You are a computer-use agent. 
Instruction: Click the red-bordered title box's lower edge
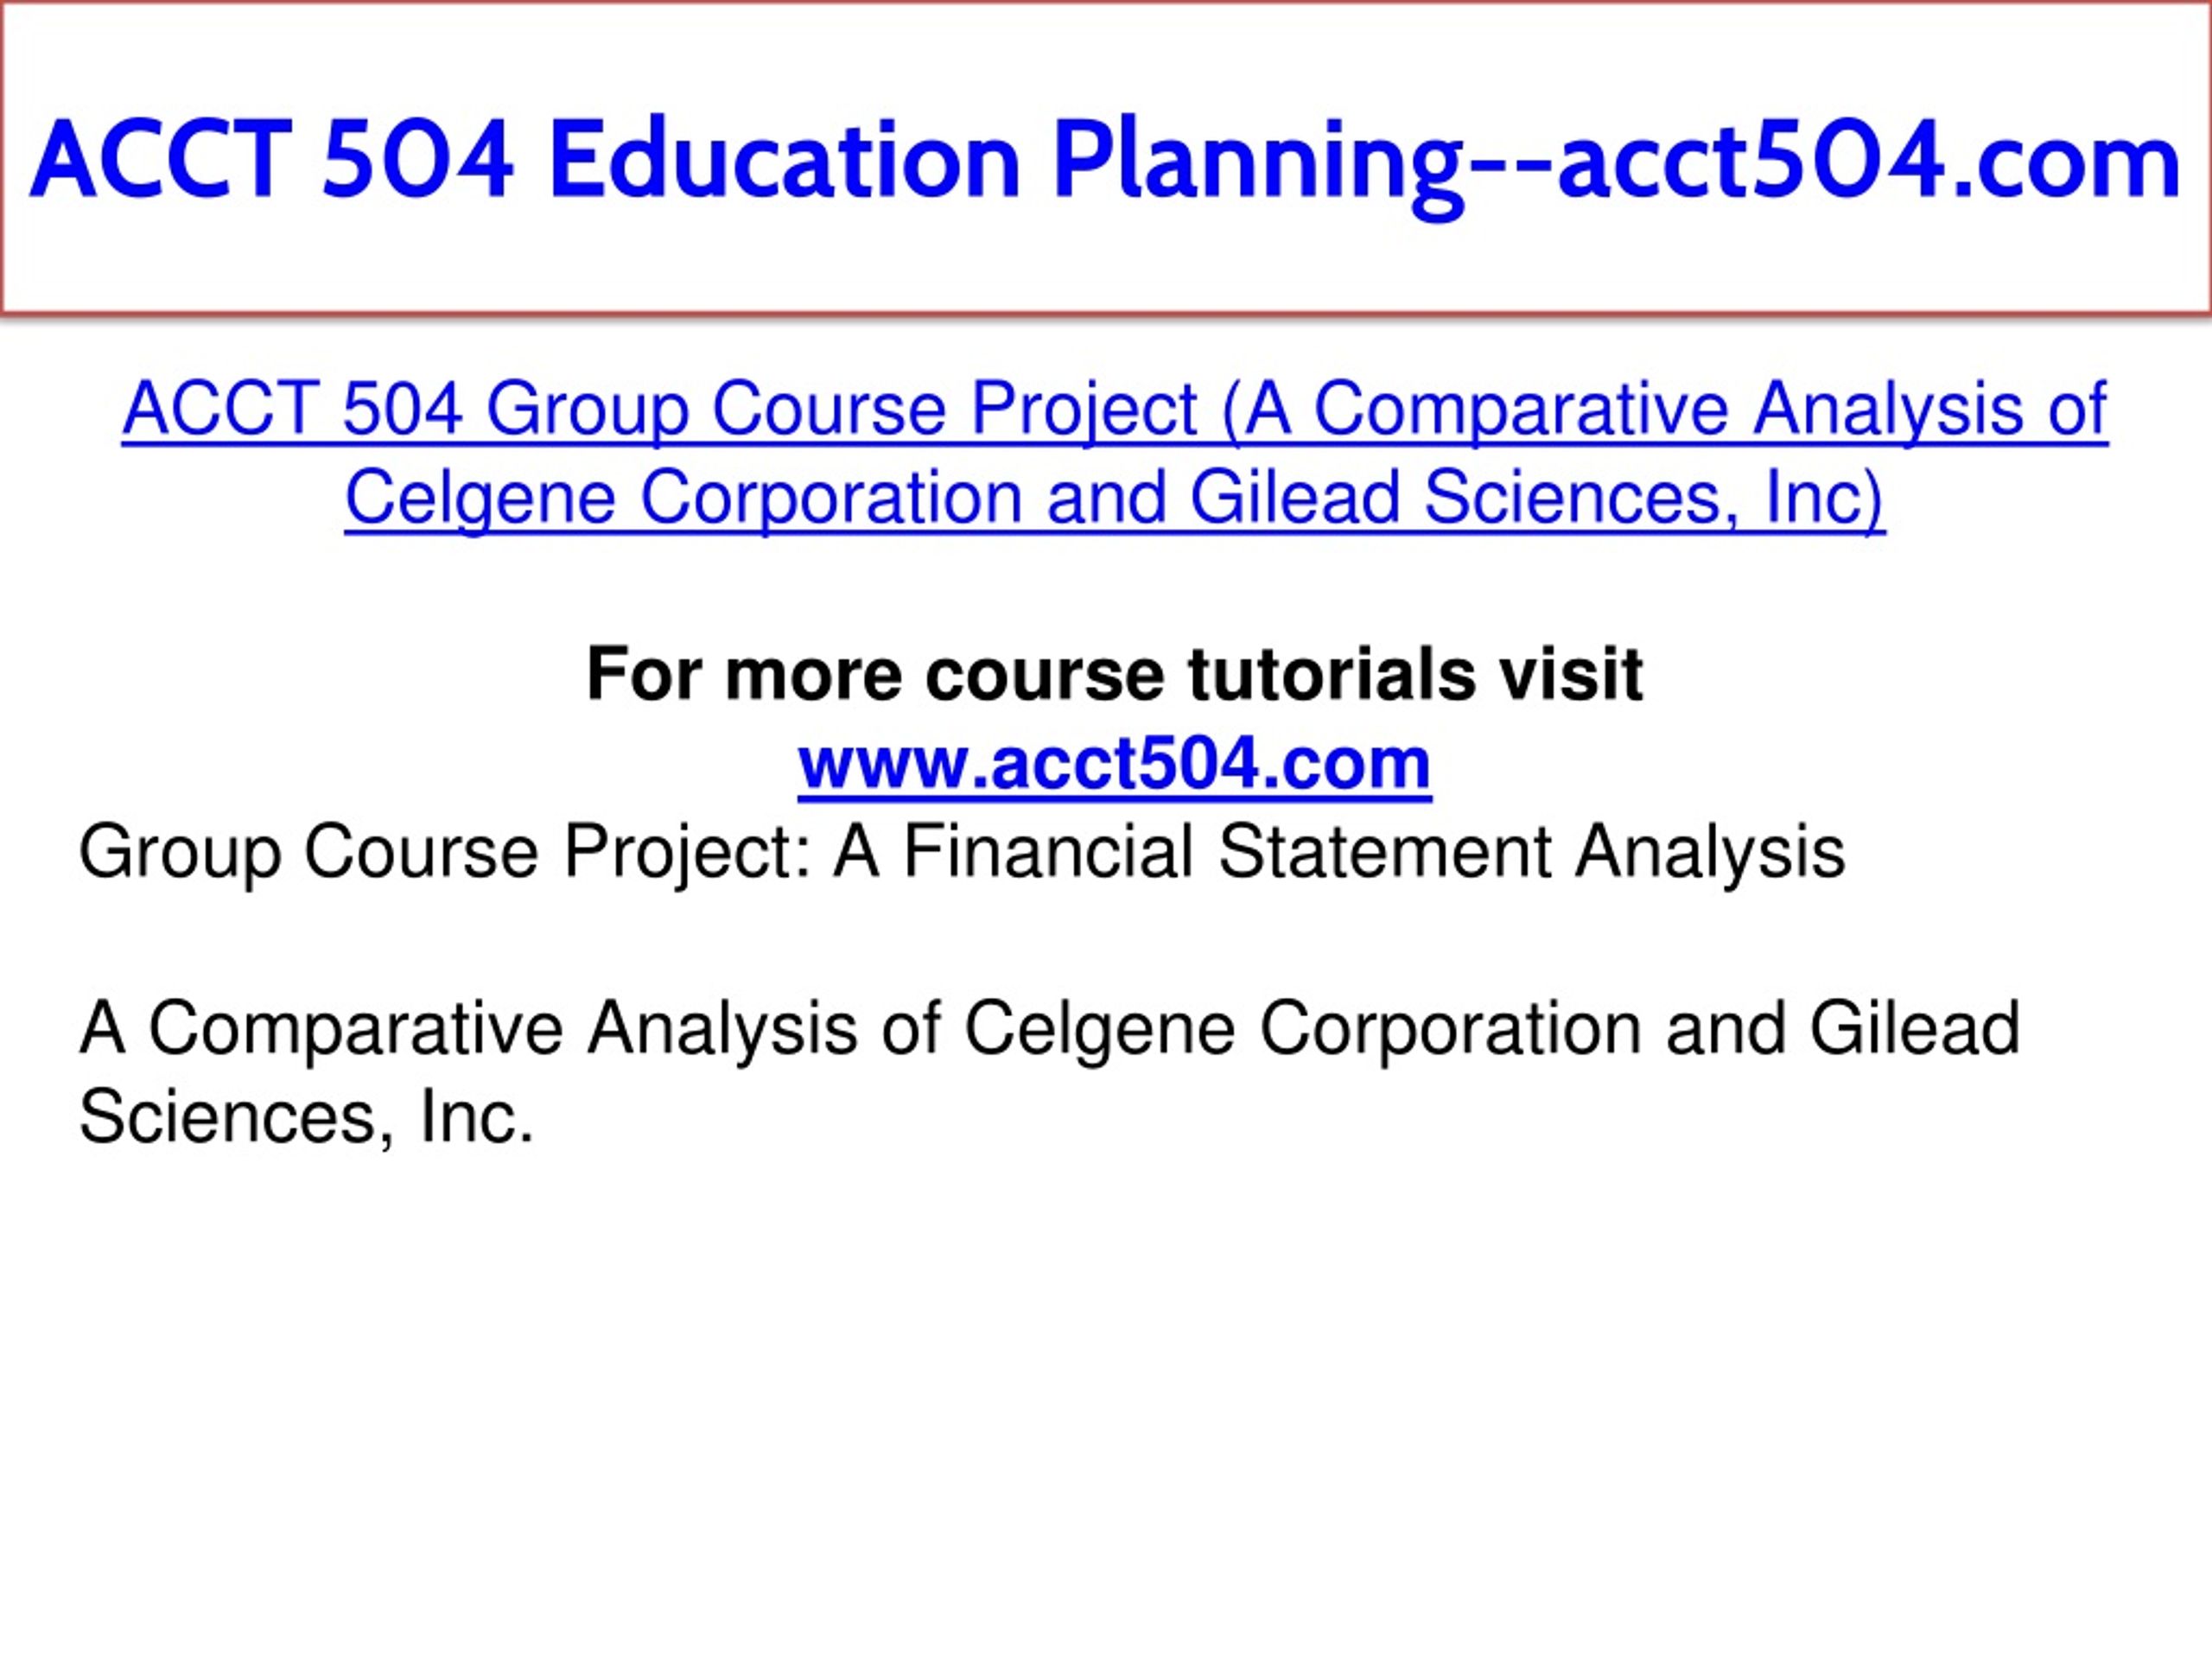pyautogui.click(x=1105, y=312)
